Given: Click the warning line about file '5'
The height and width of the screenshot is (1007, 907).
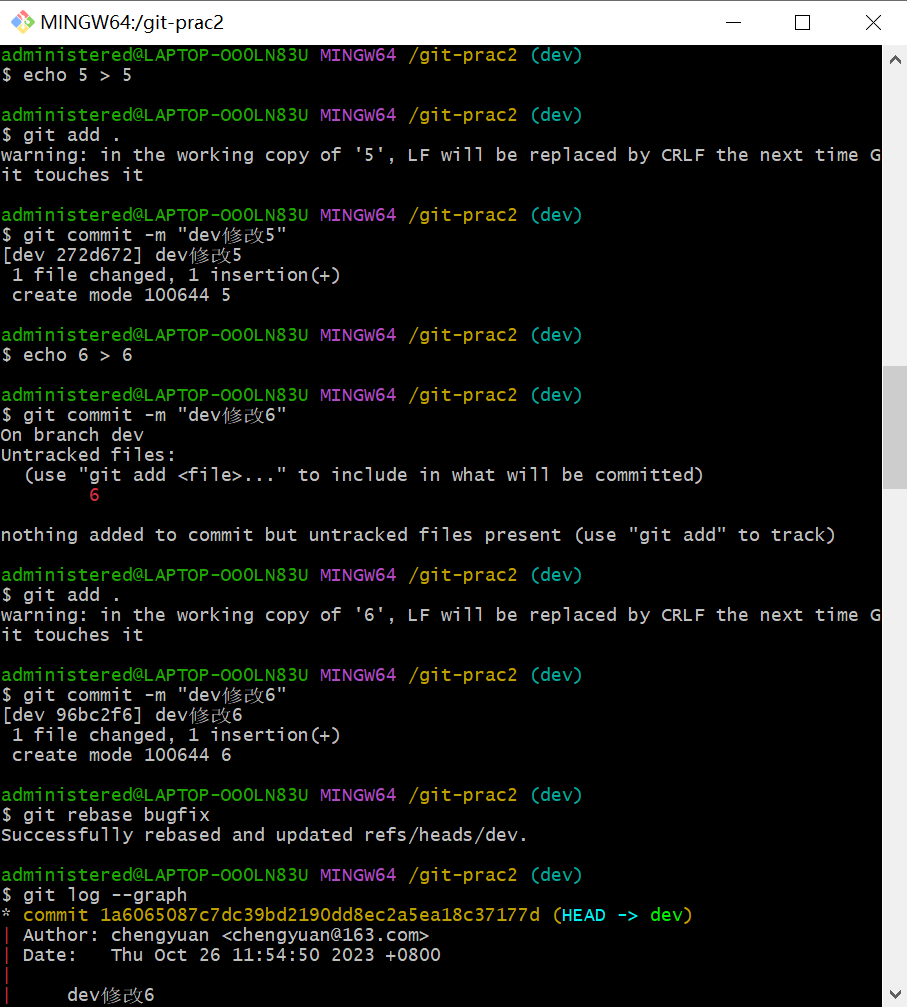Looking at the screenshot, I should coord(441,164).
